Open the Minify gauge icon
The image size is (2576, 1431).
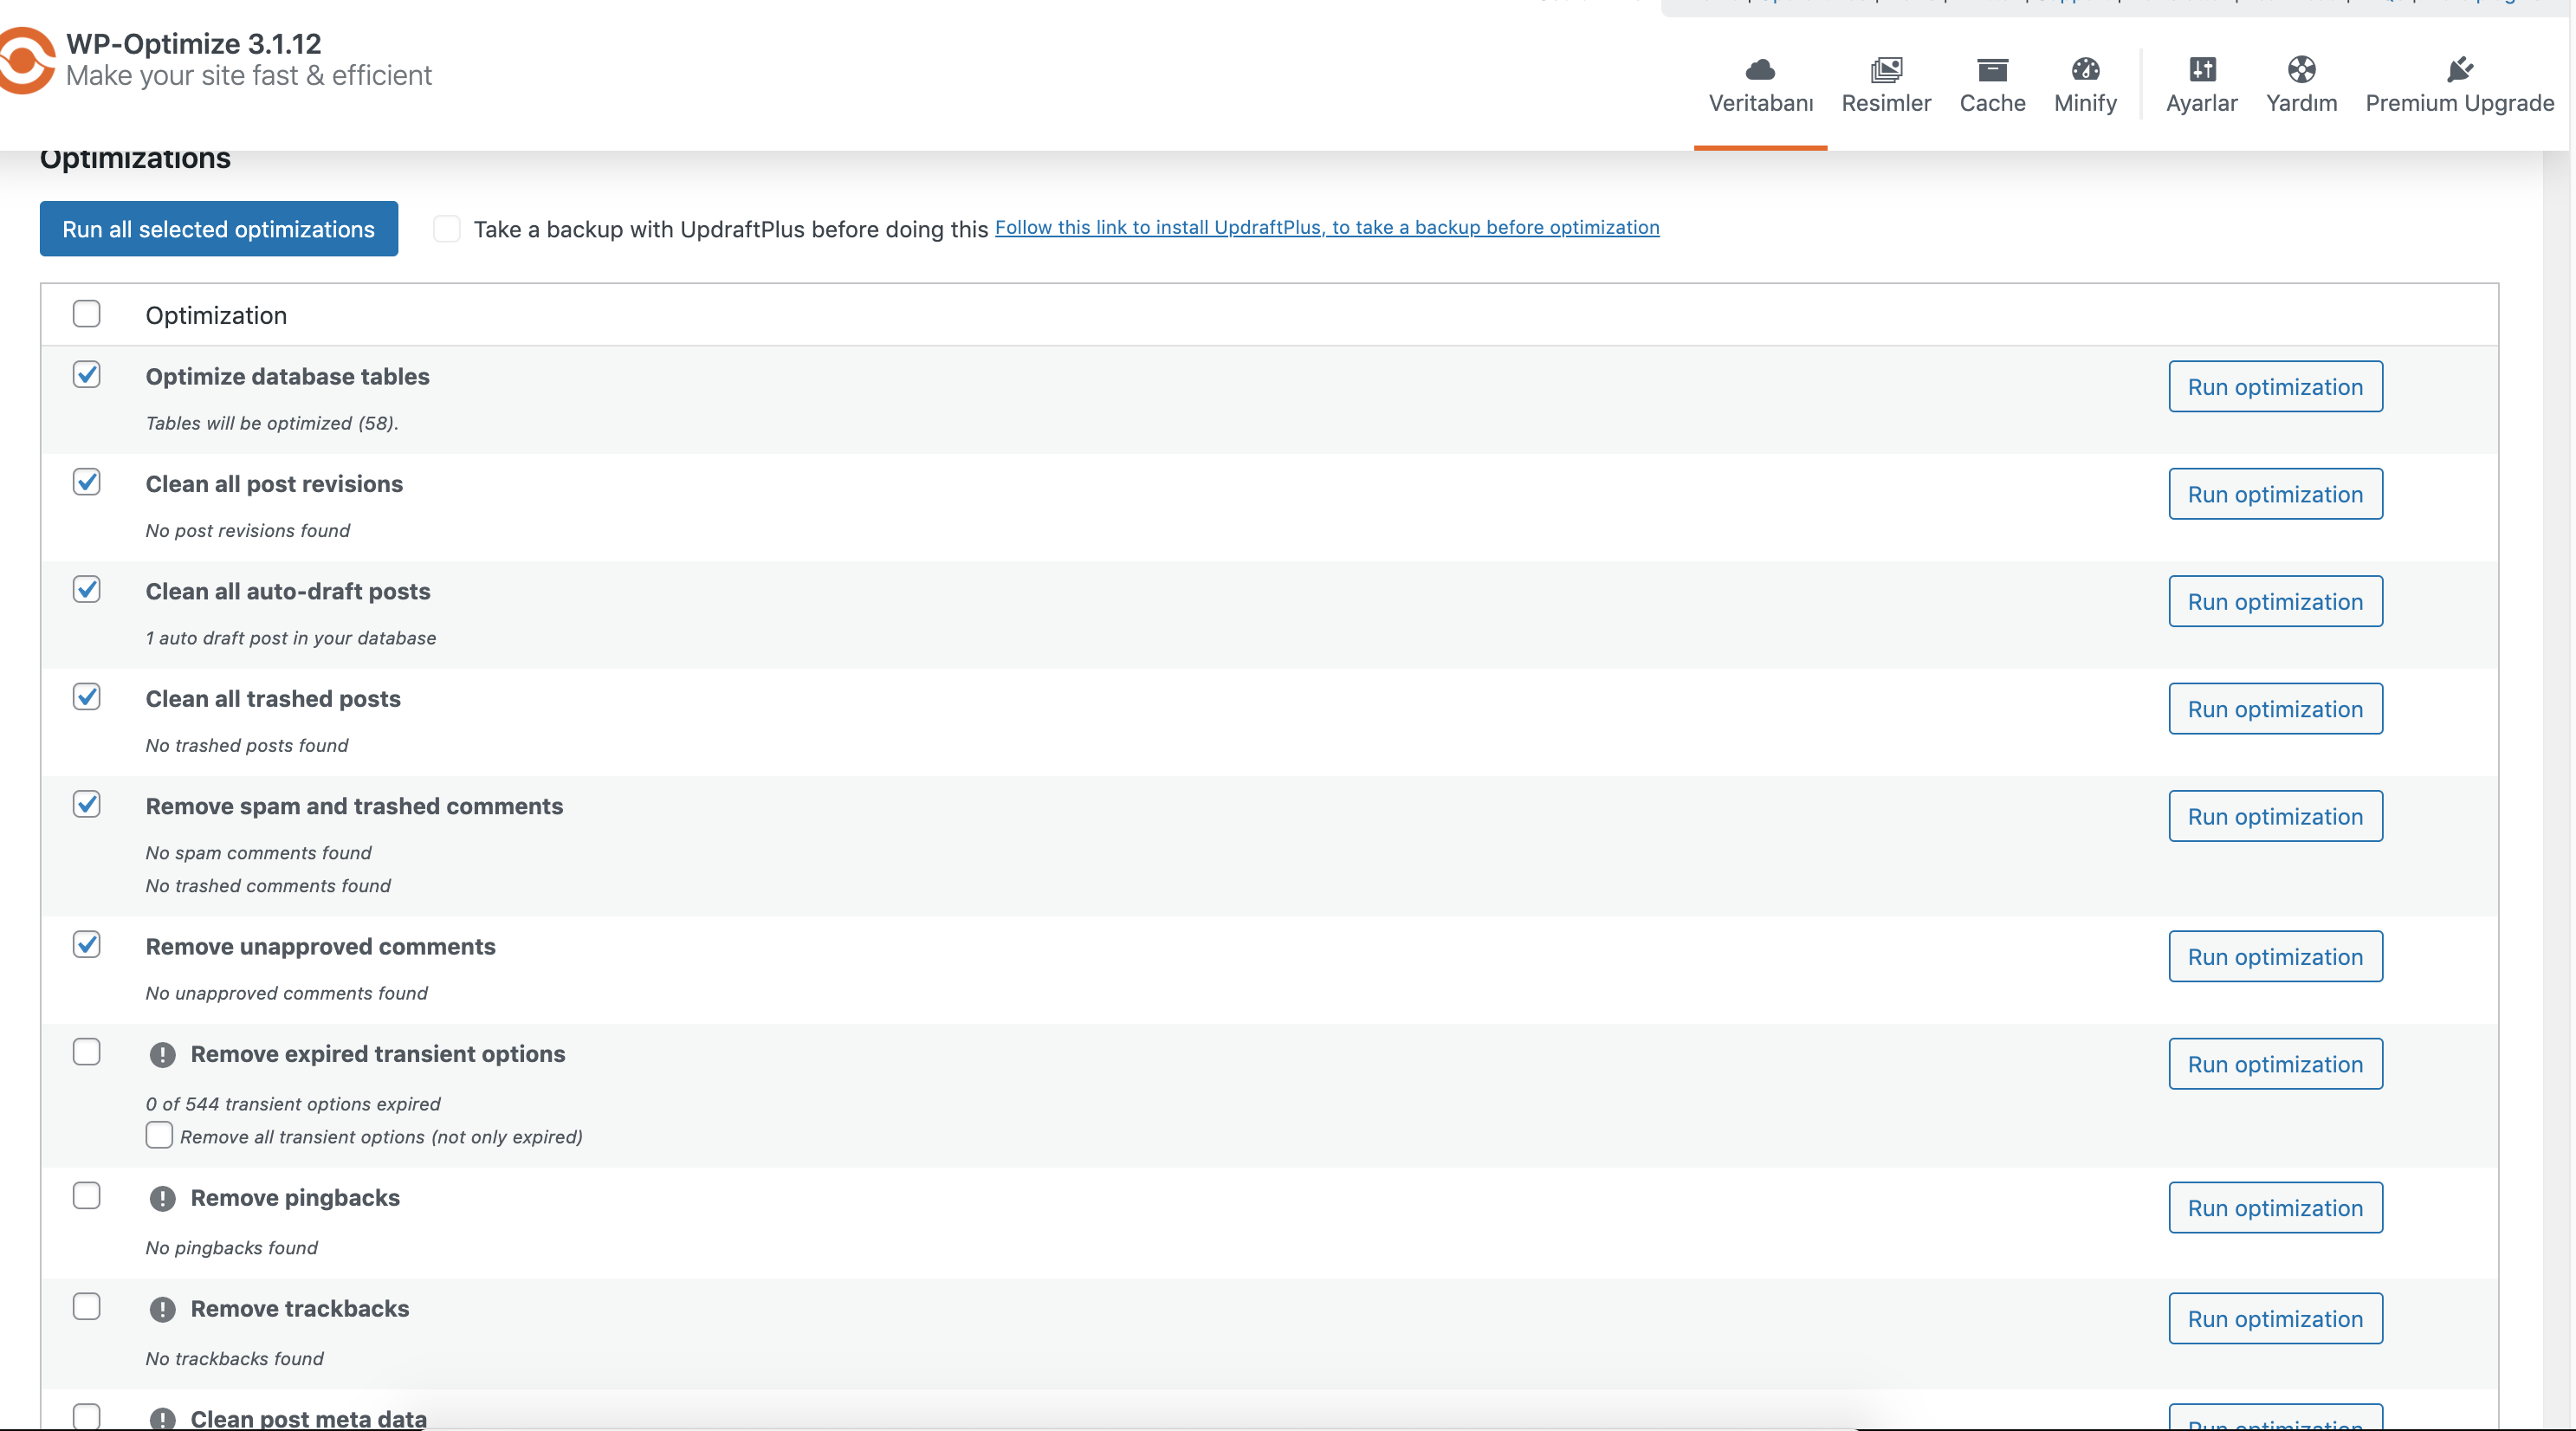[2085, 69]
